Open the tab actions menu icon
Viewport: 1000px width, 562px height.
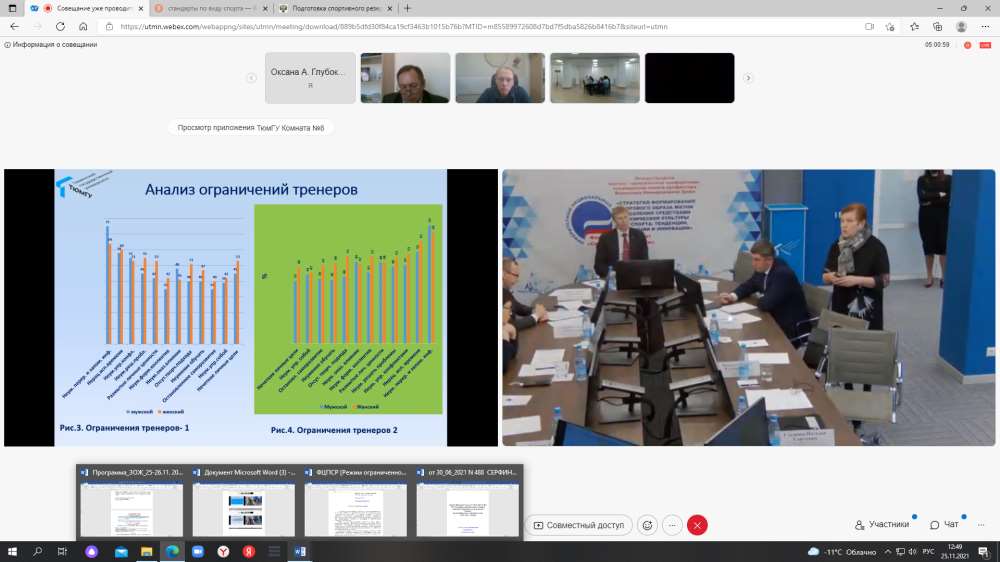coord(12,8)
